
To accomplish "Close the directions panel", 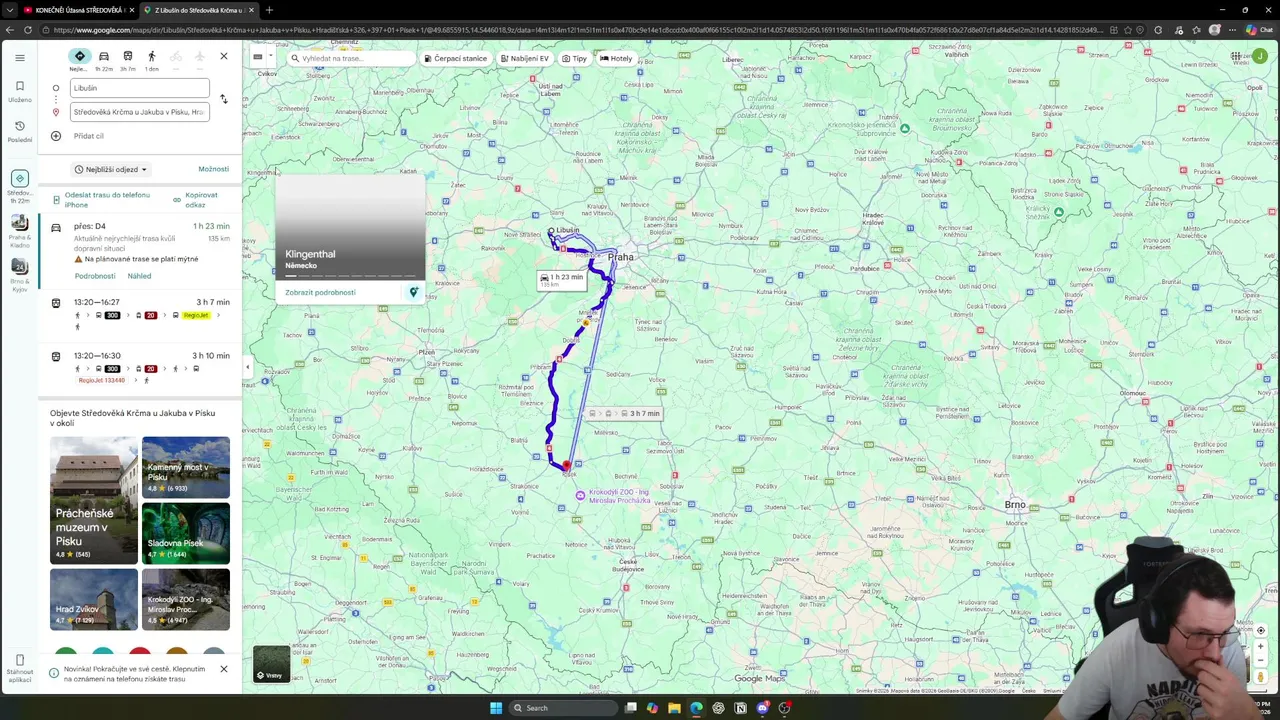I will point(224,56).
